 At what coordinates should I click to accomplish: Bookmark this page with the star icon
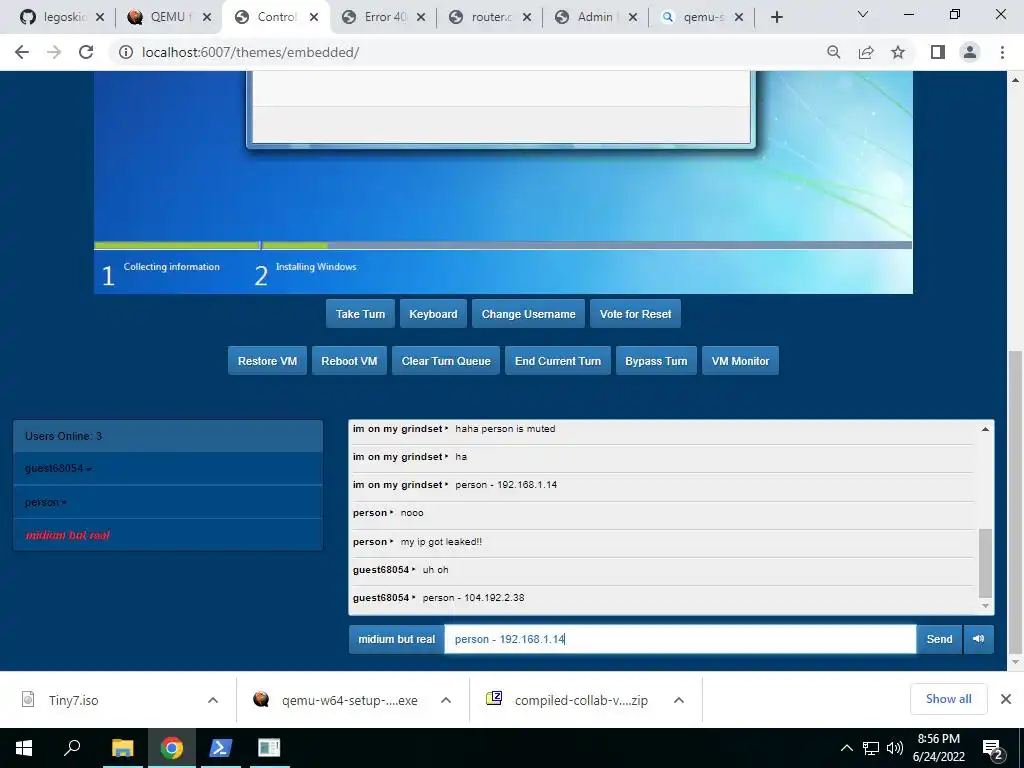[898, 52]
